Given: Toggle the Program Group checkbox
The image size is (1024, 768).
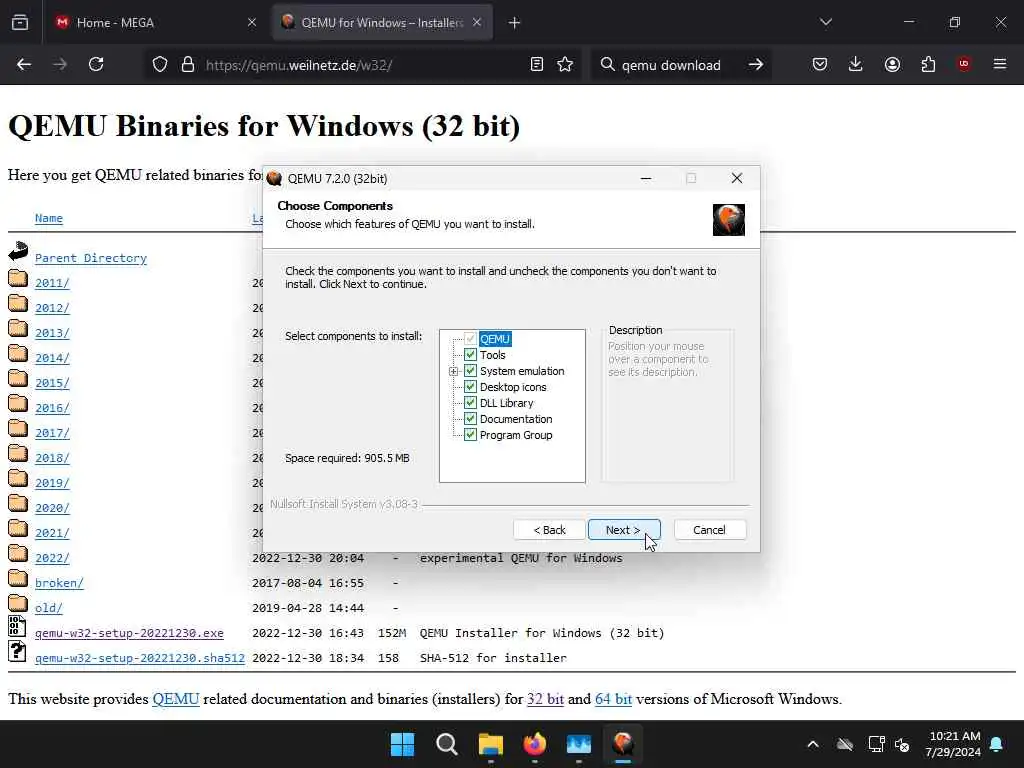Looking at the screenshot, I should pyautogui.click(x=470, y=435).
